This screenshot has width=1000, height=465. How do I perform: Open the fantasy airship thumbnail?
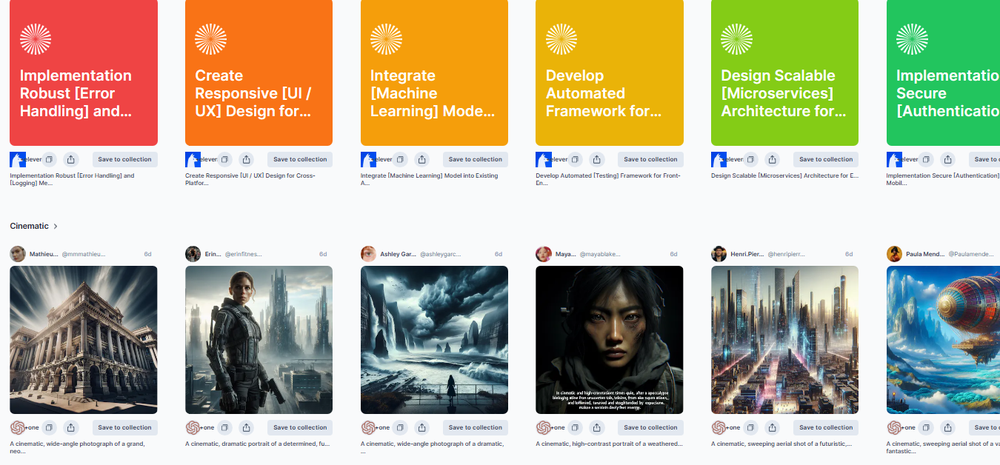[x=943, y=340]
